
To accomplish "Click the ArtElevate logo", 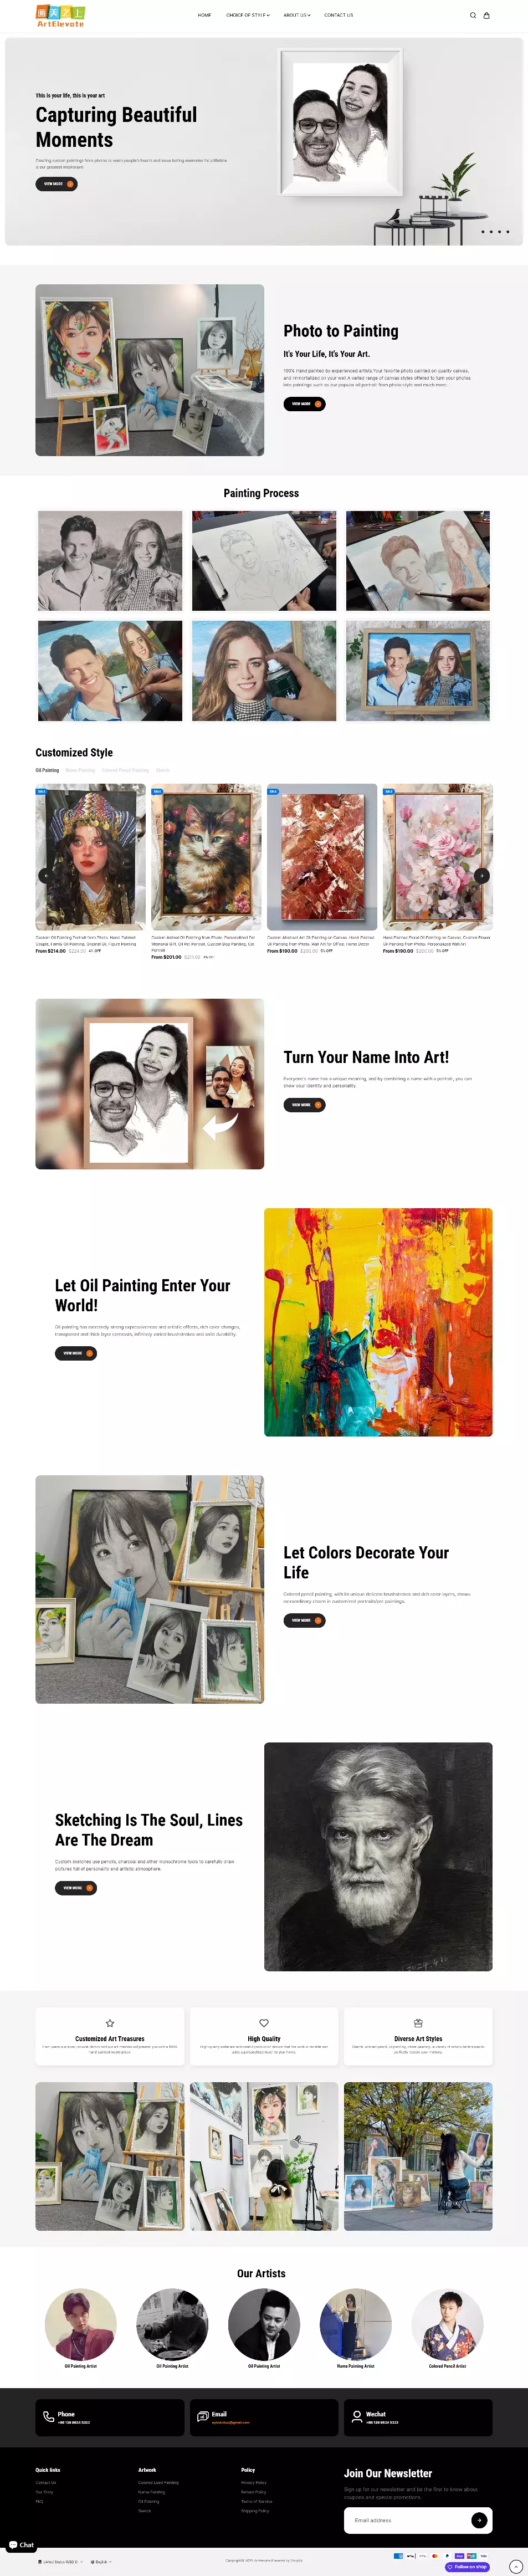I will coord(60,15).
